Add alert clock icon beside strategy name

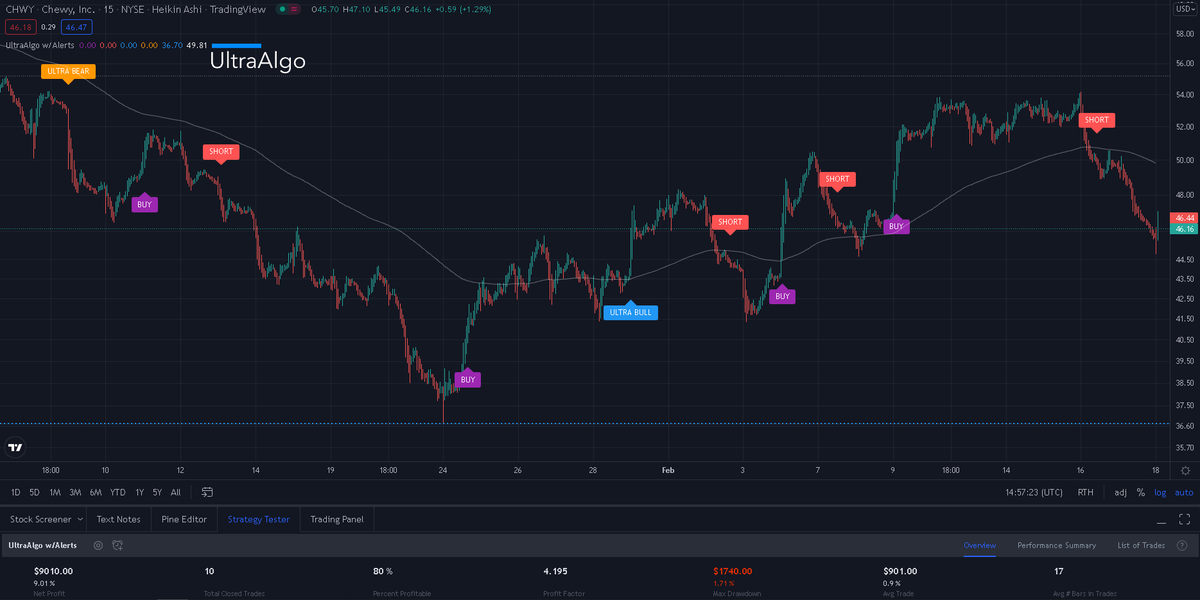[118, 545]
